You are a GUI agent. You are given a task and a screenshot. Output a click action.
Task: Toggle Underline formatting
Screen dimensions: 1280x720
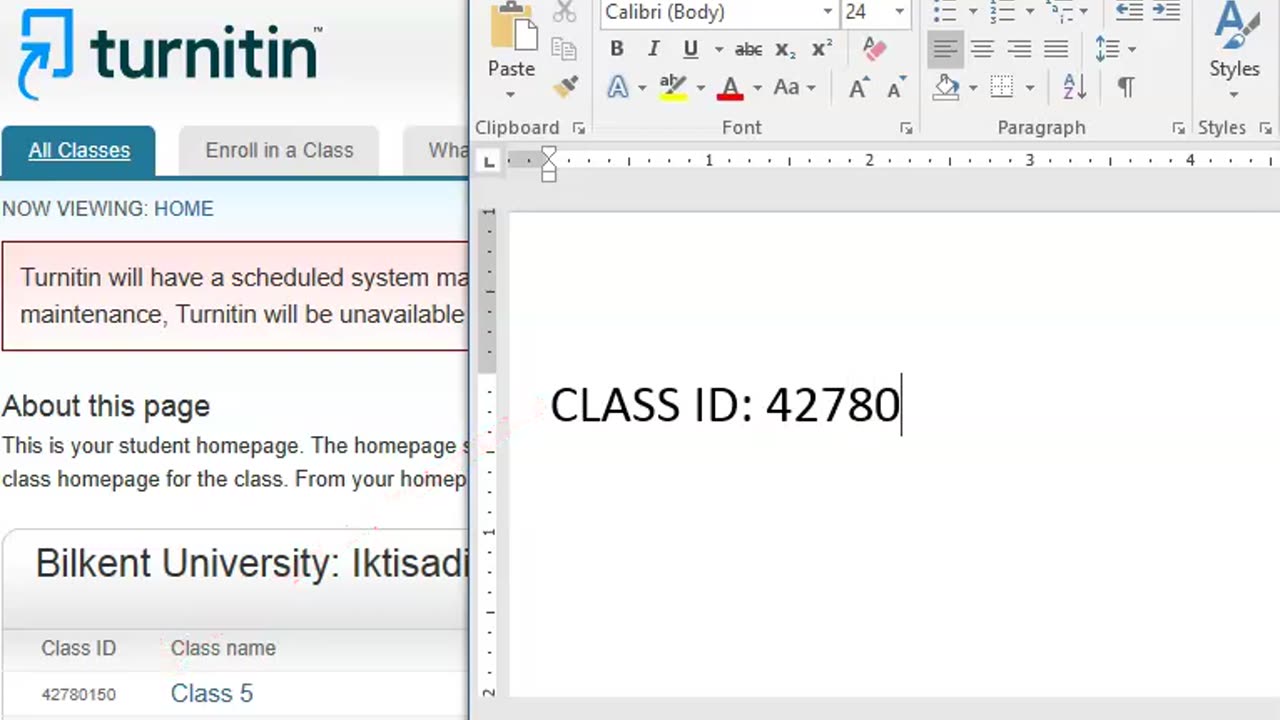pyautogui.click(x=690, y=49)
